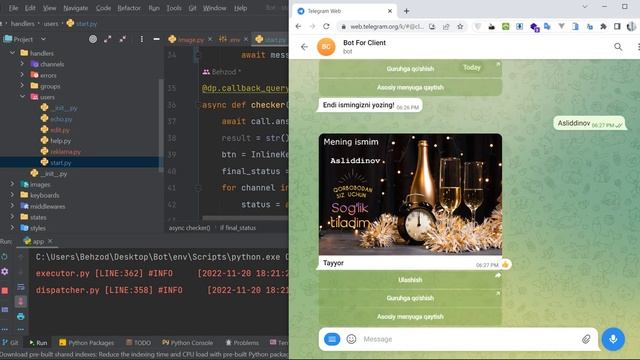Toggle the bot keyboard icon in message bar
The image size is (640, 360).
tap(332, 339)
